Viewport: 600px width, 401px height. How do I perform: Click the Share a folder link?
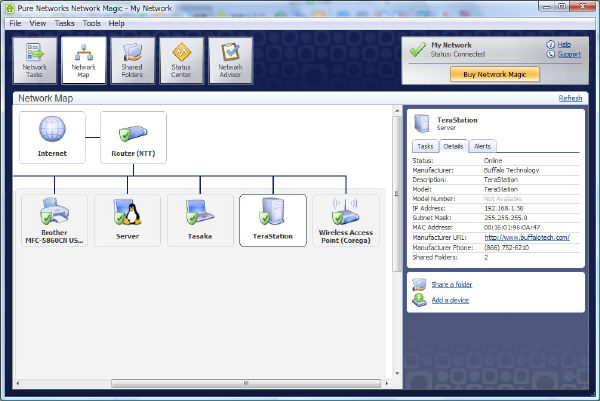tap(452, 284)
